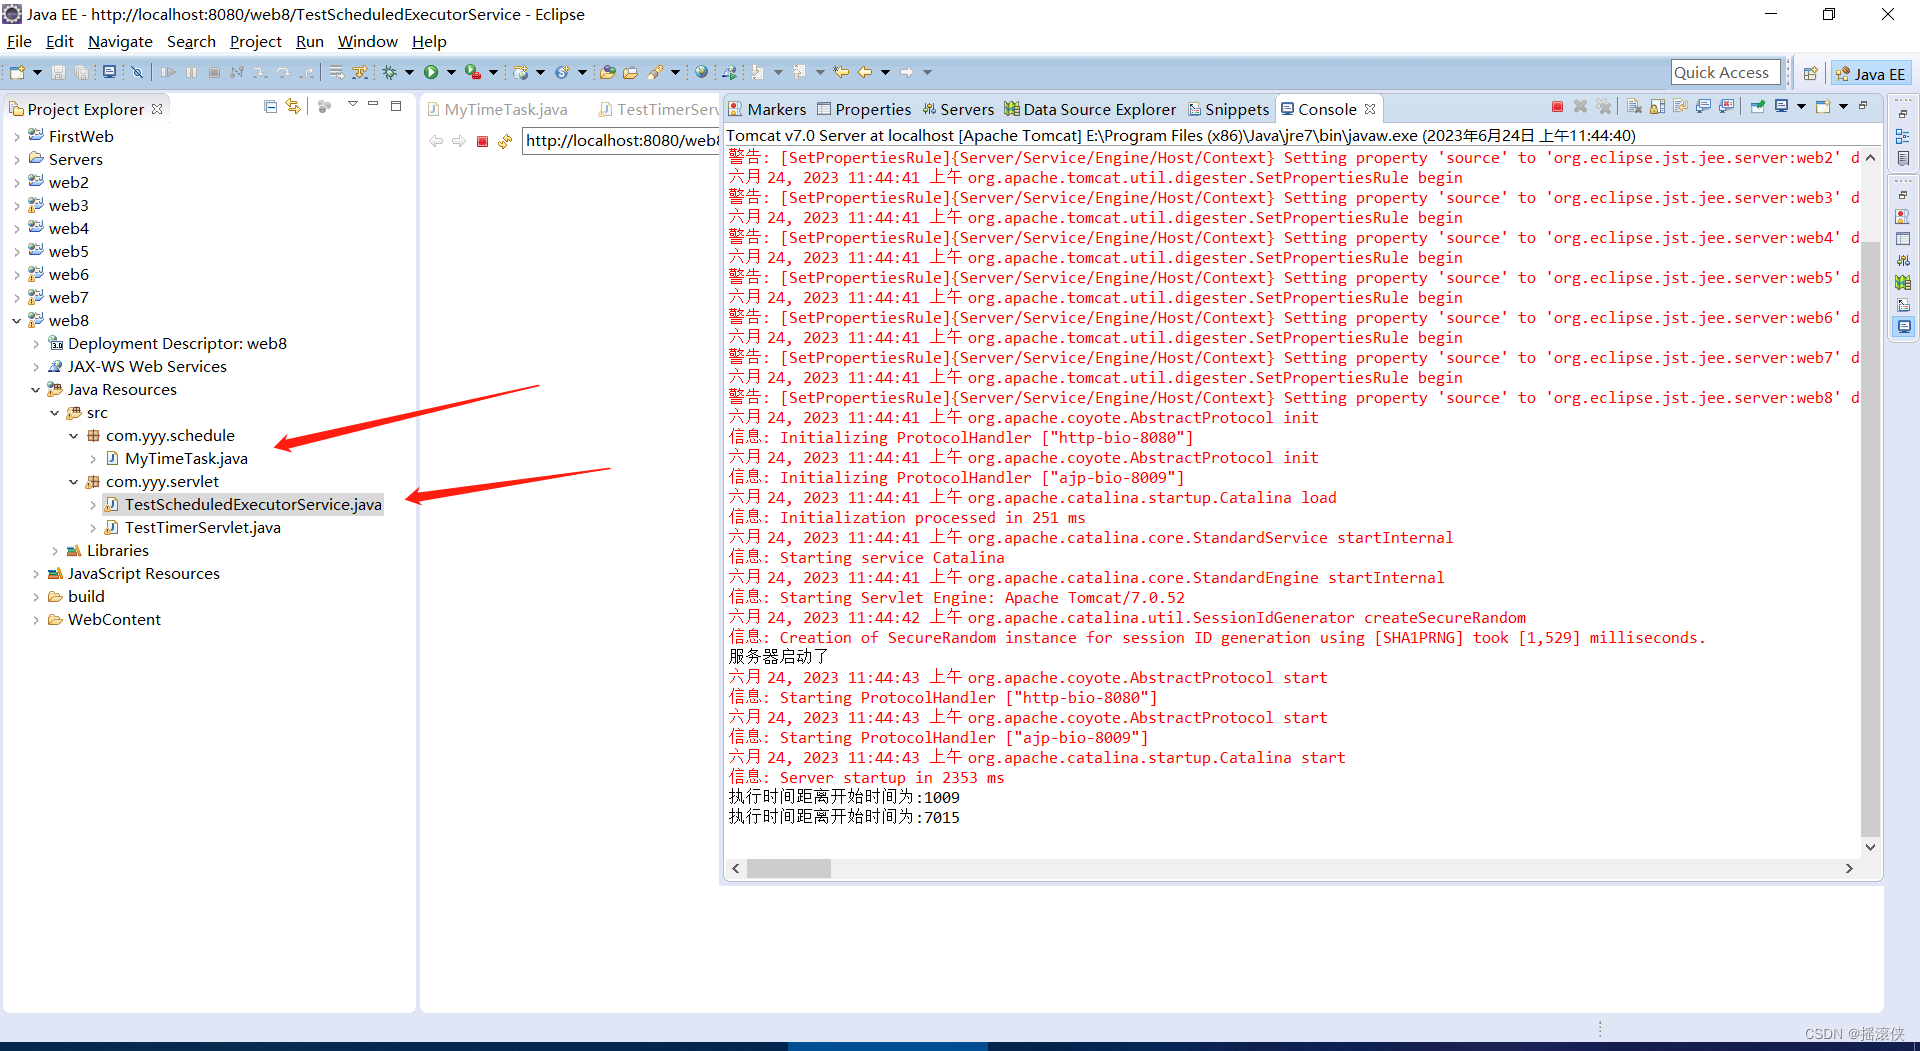Click the Snippets icon in right trim
Viewport: 1920px width, 1051px height.
[1903, 304]
